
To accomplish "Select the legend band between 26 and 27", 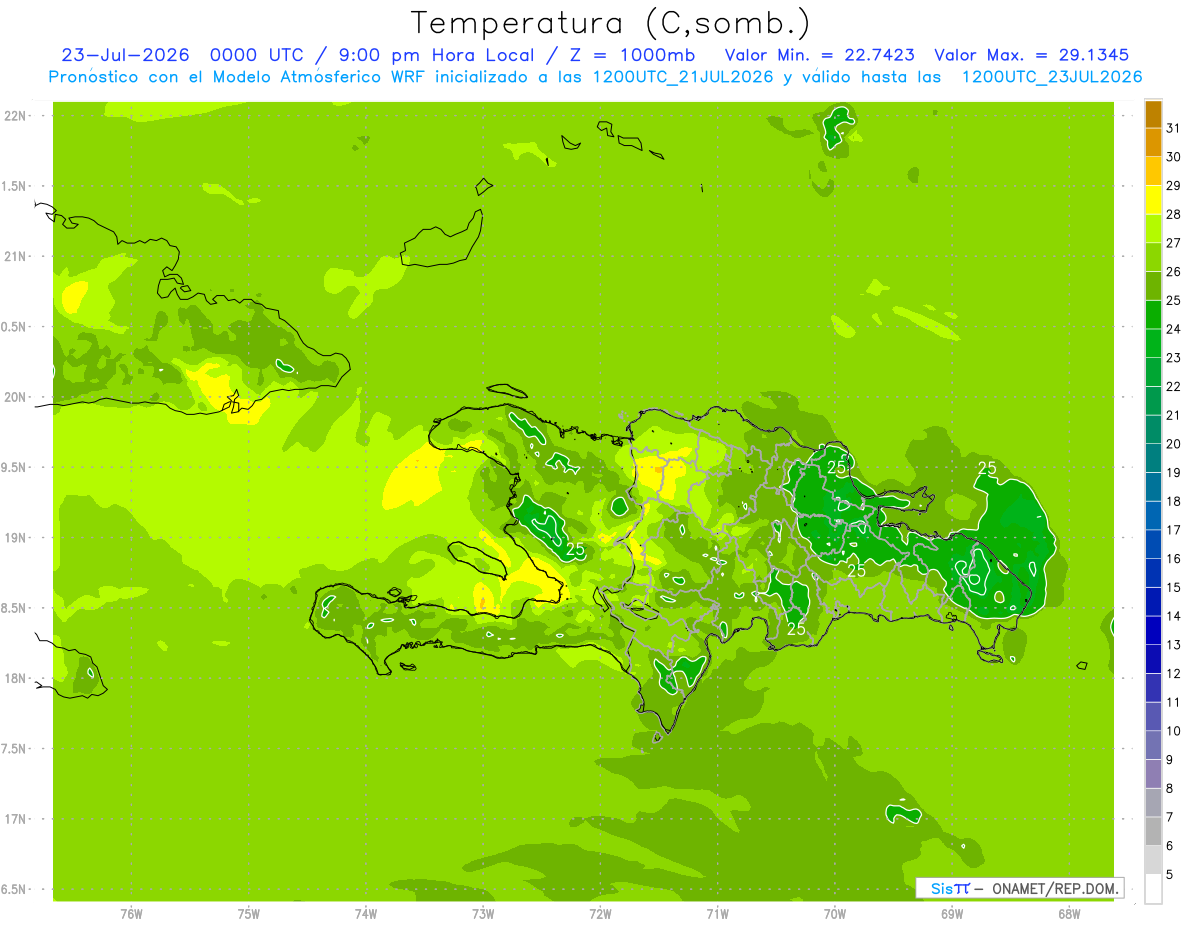I will click(1153, 258).
